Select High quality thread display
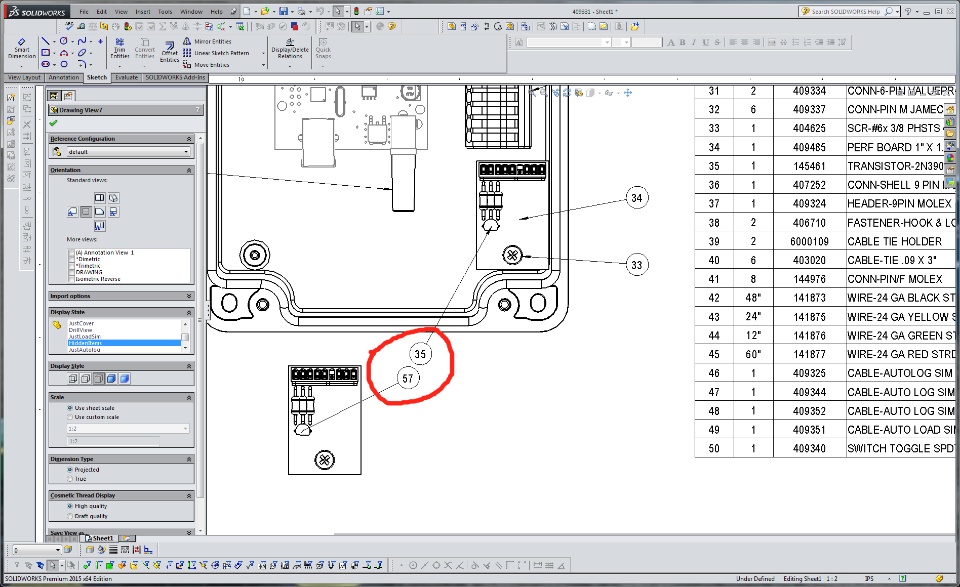The image size is (960, 587). [70, 506]
